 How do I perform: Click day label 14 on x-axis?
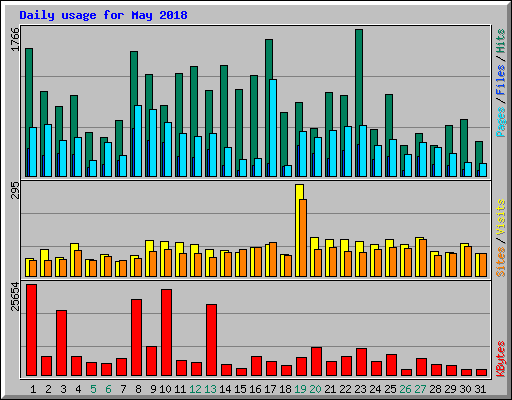tap(225, 389)
